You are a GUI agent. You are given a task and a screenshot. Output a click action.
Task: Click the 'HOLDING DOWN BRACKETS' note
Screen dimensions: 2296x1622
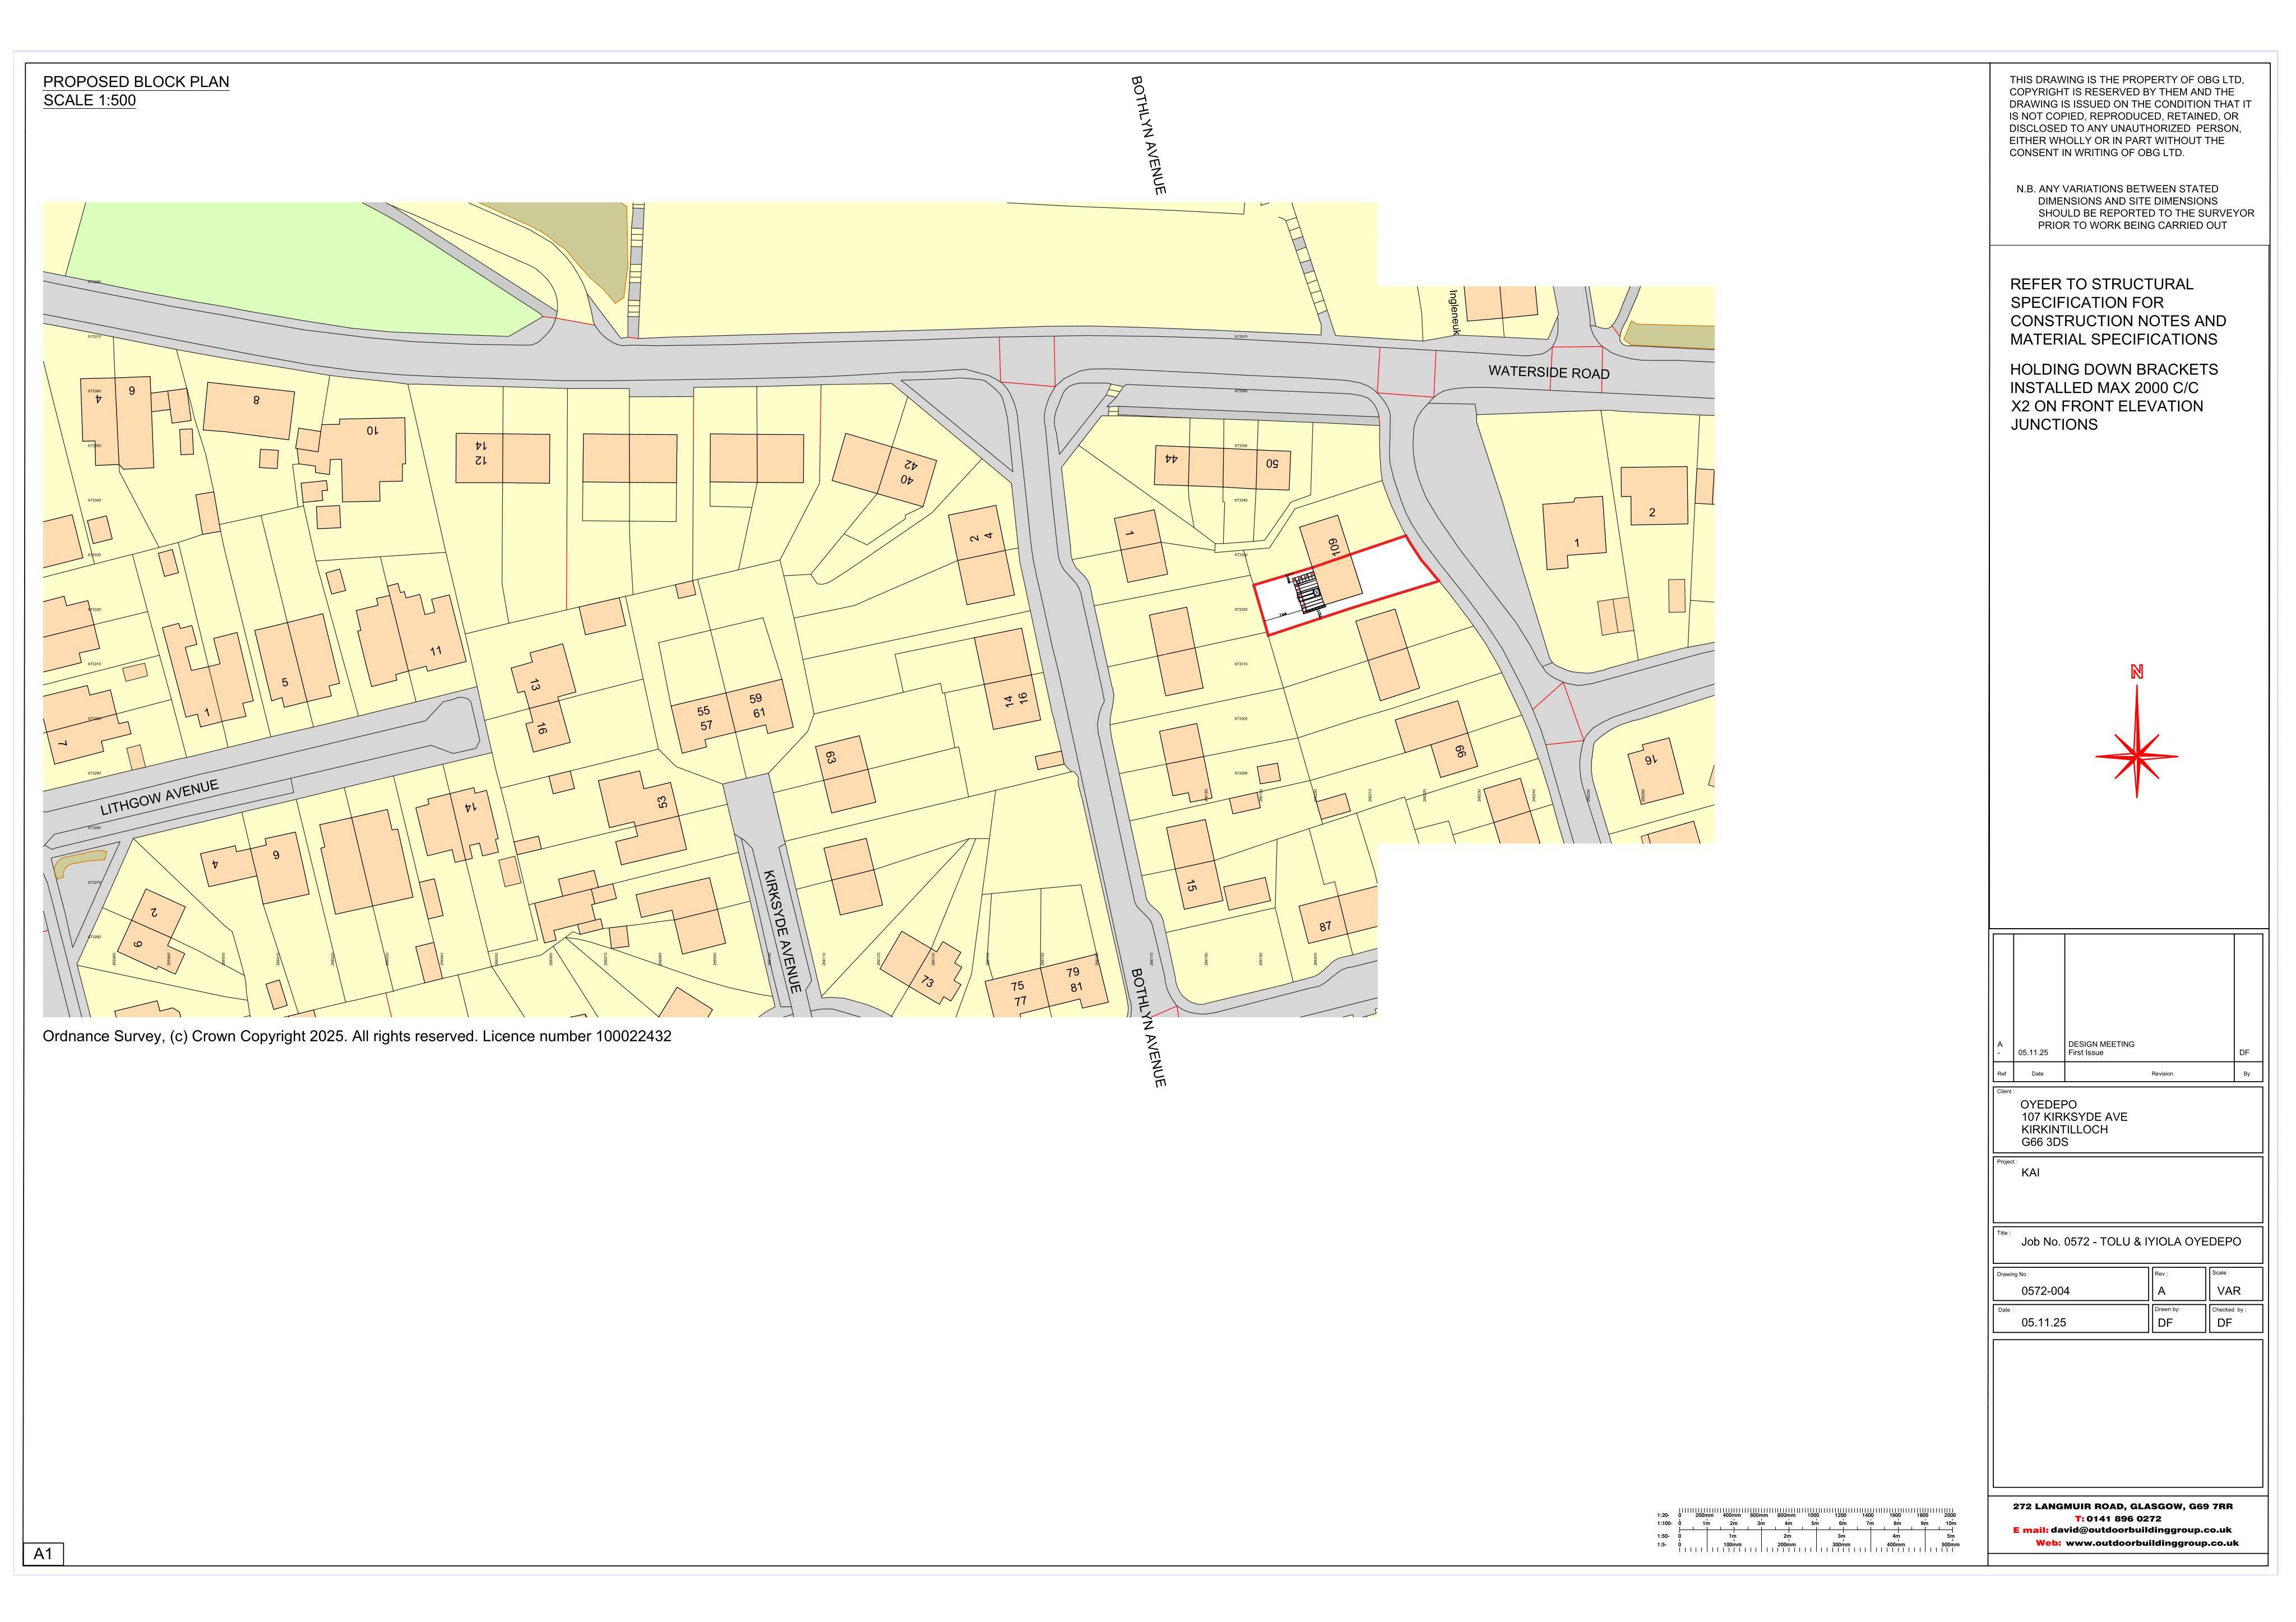(x=2114, y=397)
